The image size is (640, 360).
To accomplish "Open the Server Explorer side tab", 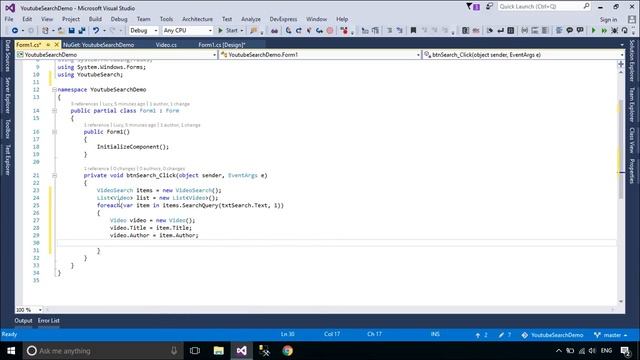I will pos(7,96).
